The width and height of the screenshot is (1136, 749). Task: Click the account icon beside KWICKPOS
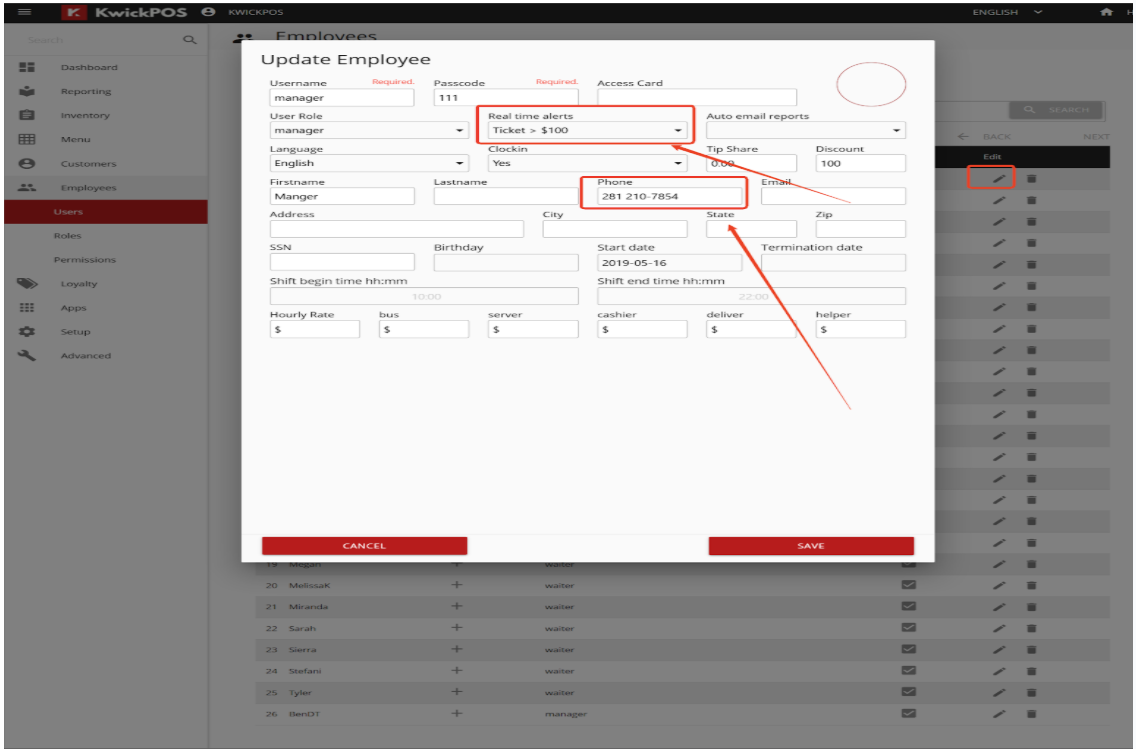(208, 12)
